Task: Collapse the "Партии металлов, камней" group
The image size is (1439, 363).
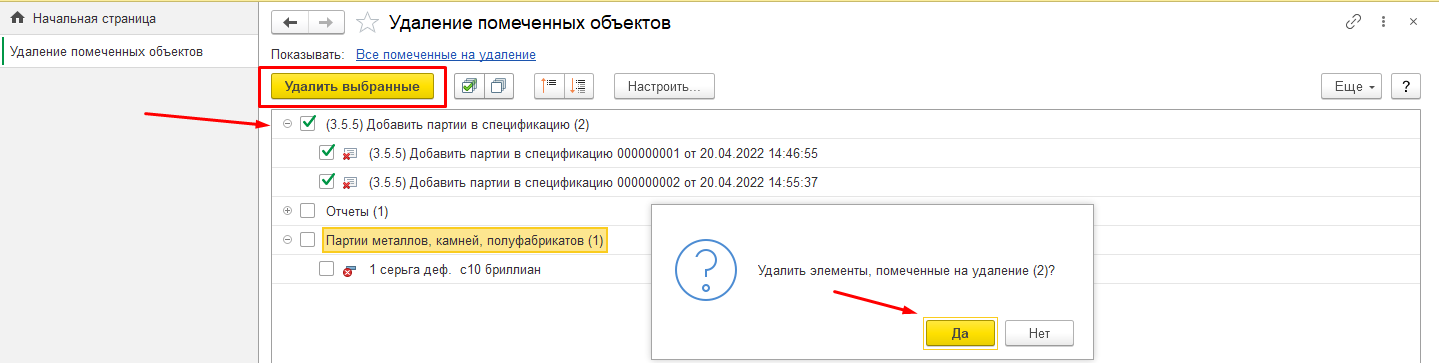Action: (288, 240)
